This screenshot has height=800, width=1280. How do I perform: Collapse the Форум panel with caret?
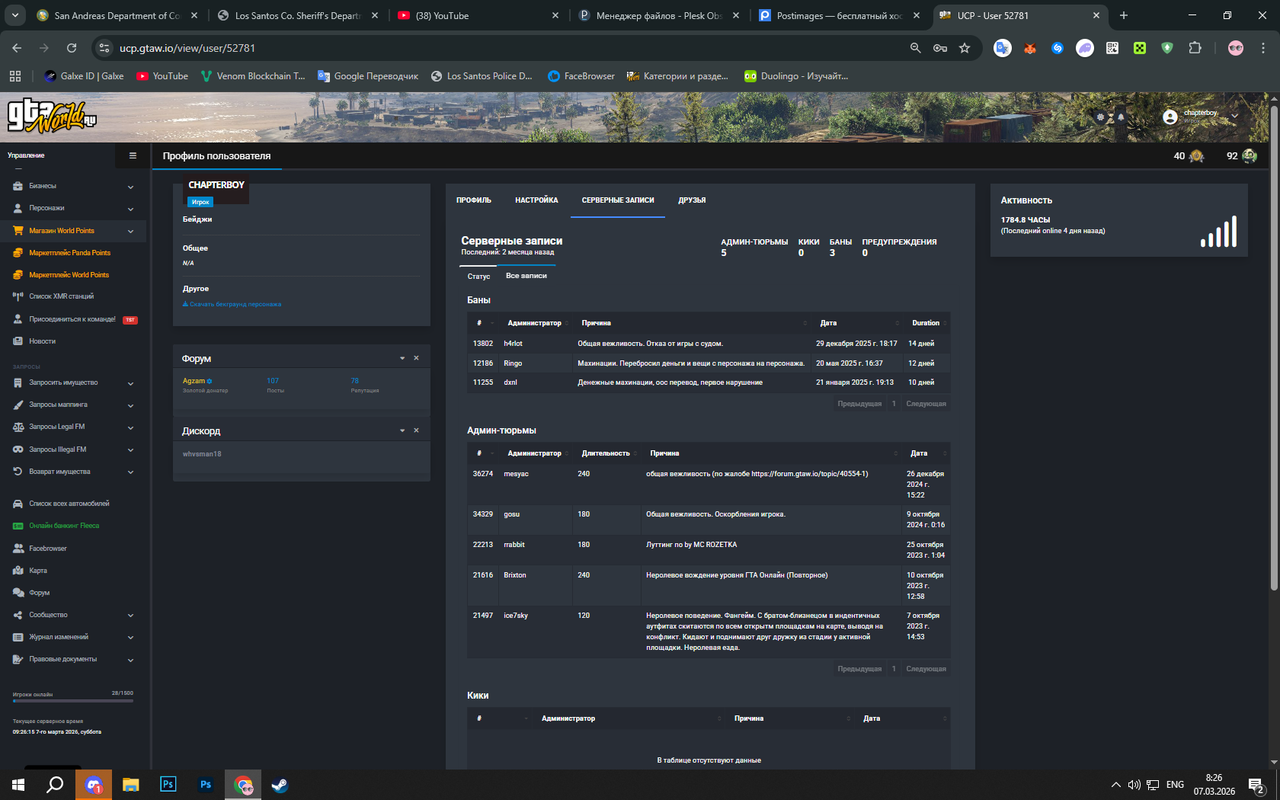pos(403,358)
